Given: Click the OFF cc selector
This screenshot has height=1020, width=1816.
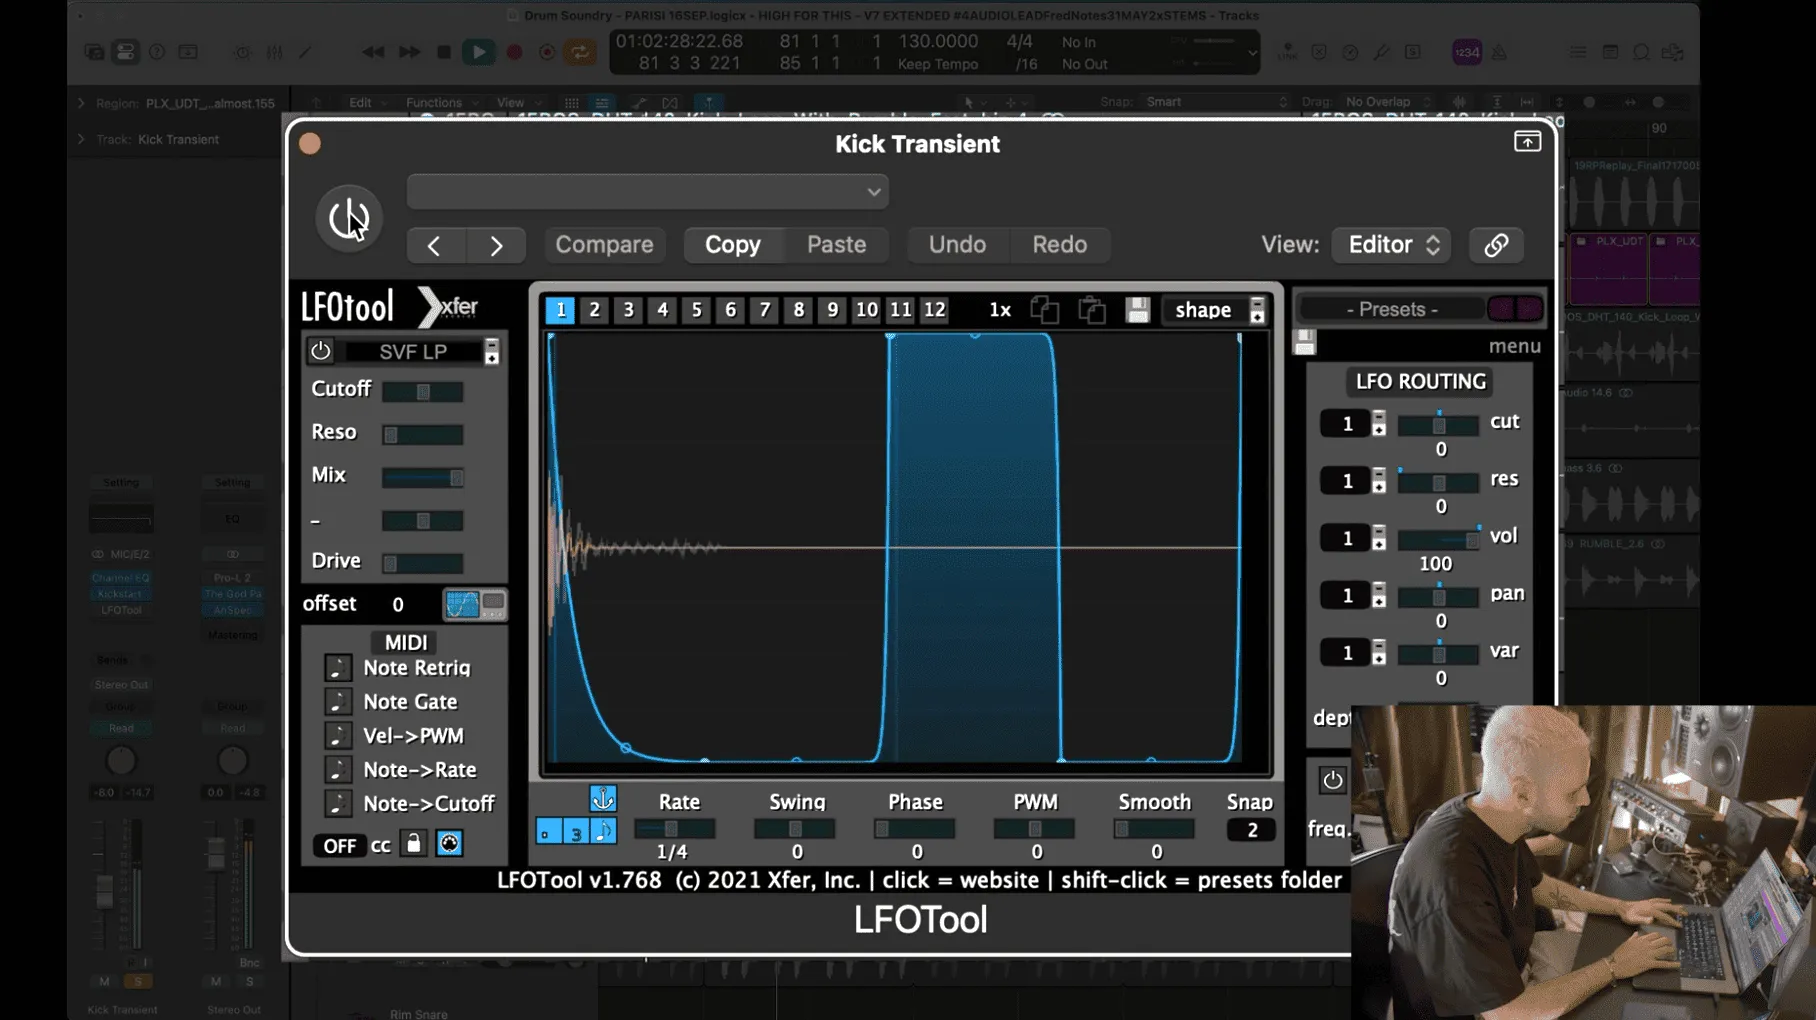Looking at the screenshot, I should coord(339,846).
